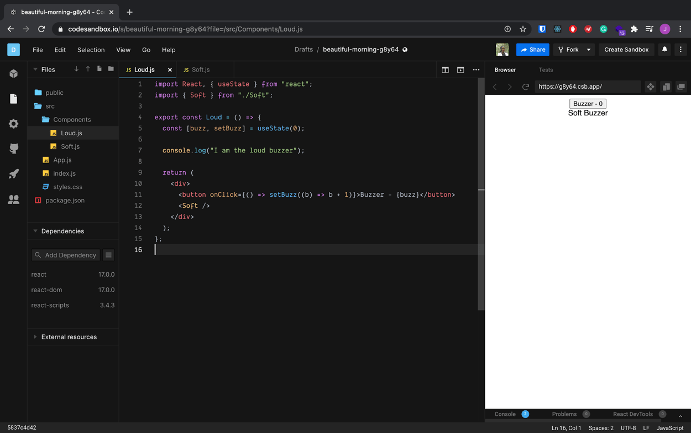The height and width of the screenshot is (434, 692).
Task: Create a new file icon
Action: tap(99, 69)
